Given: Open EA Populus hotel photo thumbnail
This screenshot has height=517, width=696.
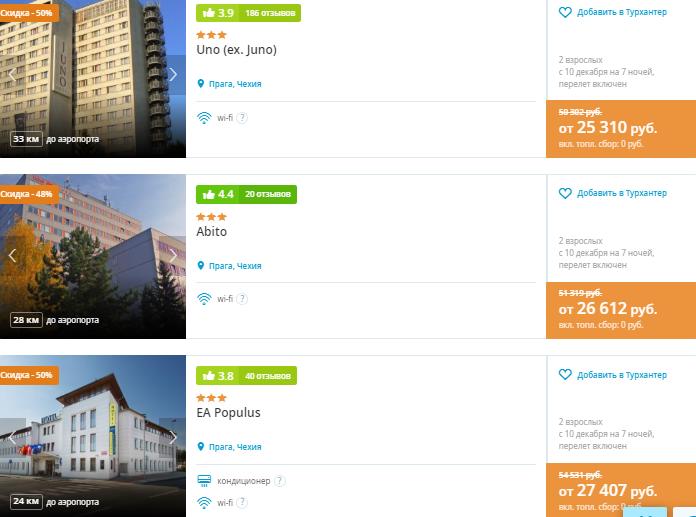Looking at the screenshot, I should 93,436.
